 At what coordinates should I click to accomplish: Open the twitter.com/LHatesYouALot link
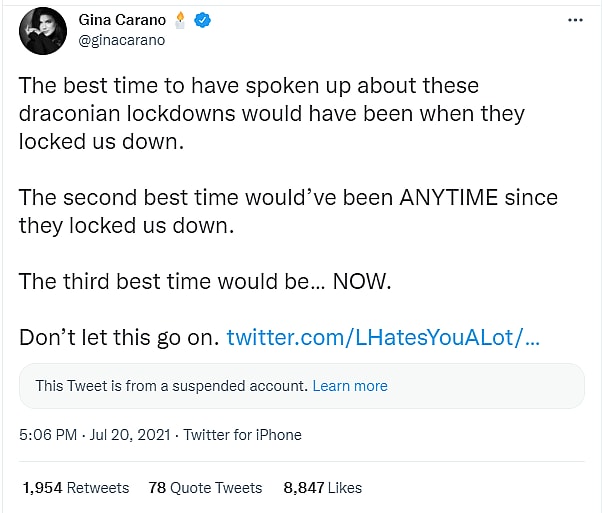(x=383, y=337)
